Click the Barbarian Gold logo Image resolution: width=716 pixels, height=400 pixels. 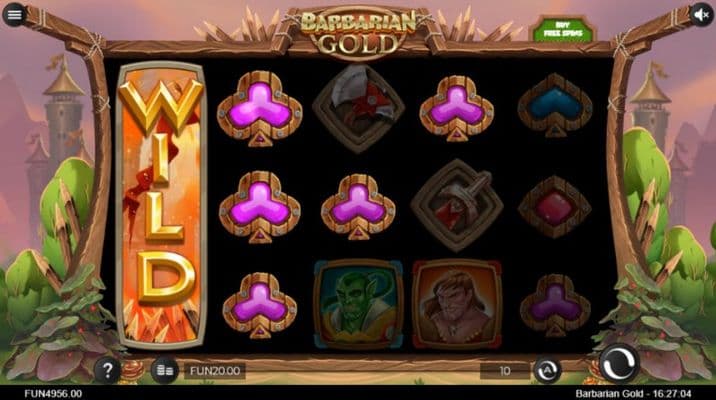(358, 33)
